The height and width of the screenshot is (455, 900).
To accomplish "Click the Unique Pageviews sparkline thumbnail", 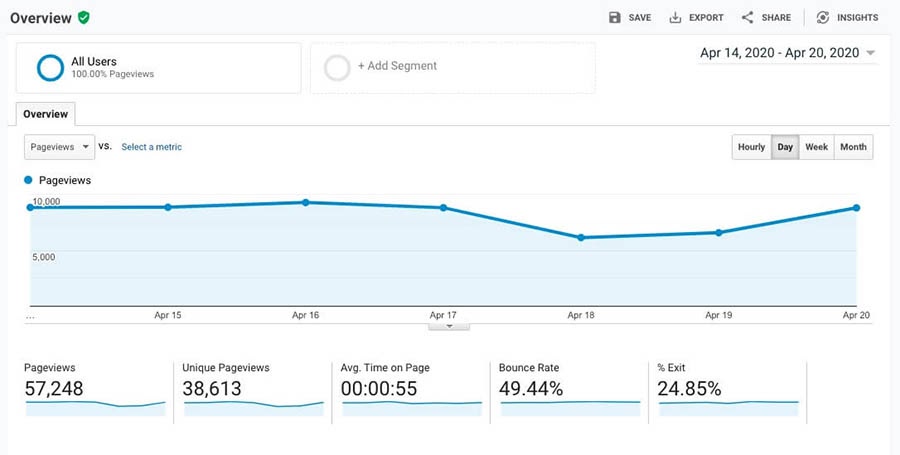I will point(254,408).
